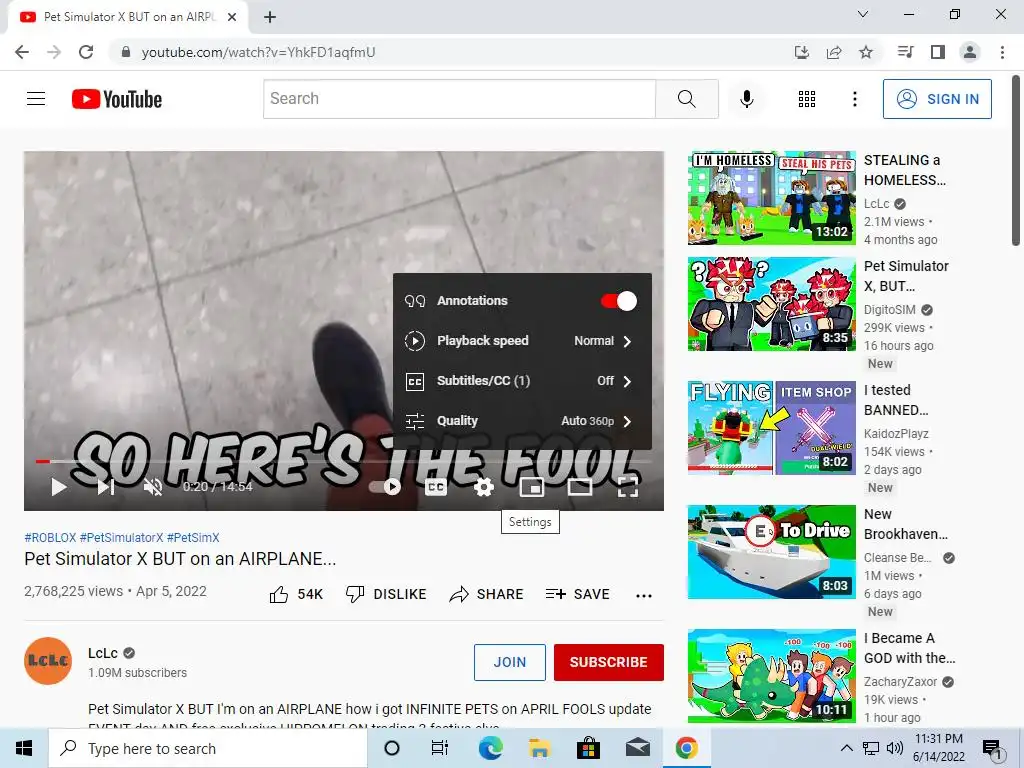
Task: Click SAVE to add to playlist
Action: [578, 594]
